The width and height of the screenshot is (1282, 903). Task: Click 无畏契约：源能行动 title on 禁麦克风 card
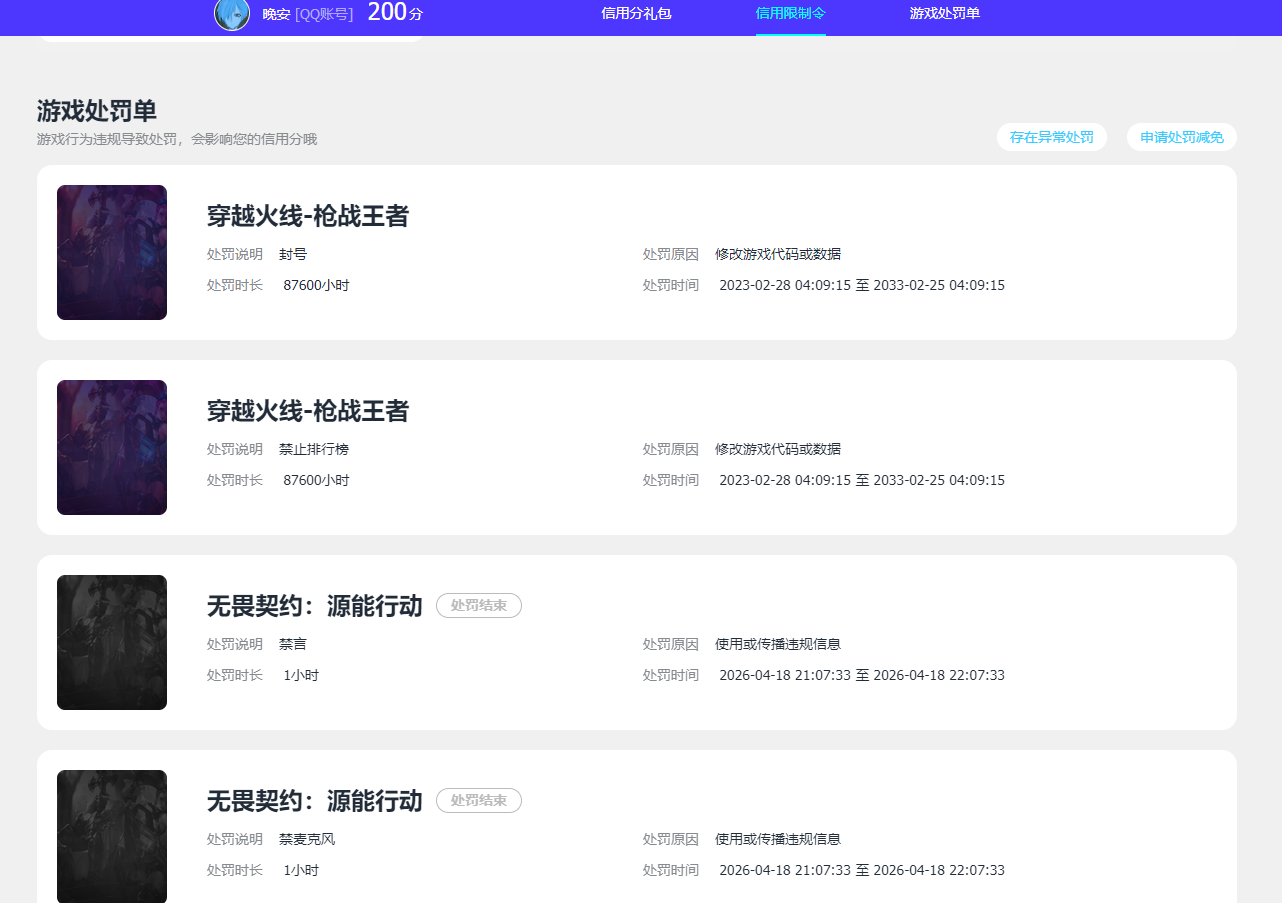pos(315,801)
